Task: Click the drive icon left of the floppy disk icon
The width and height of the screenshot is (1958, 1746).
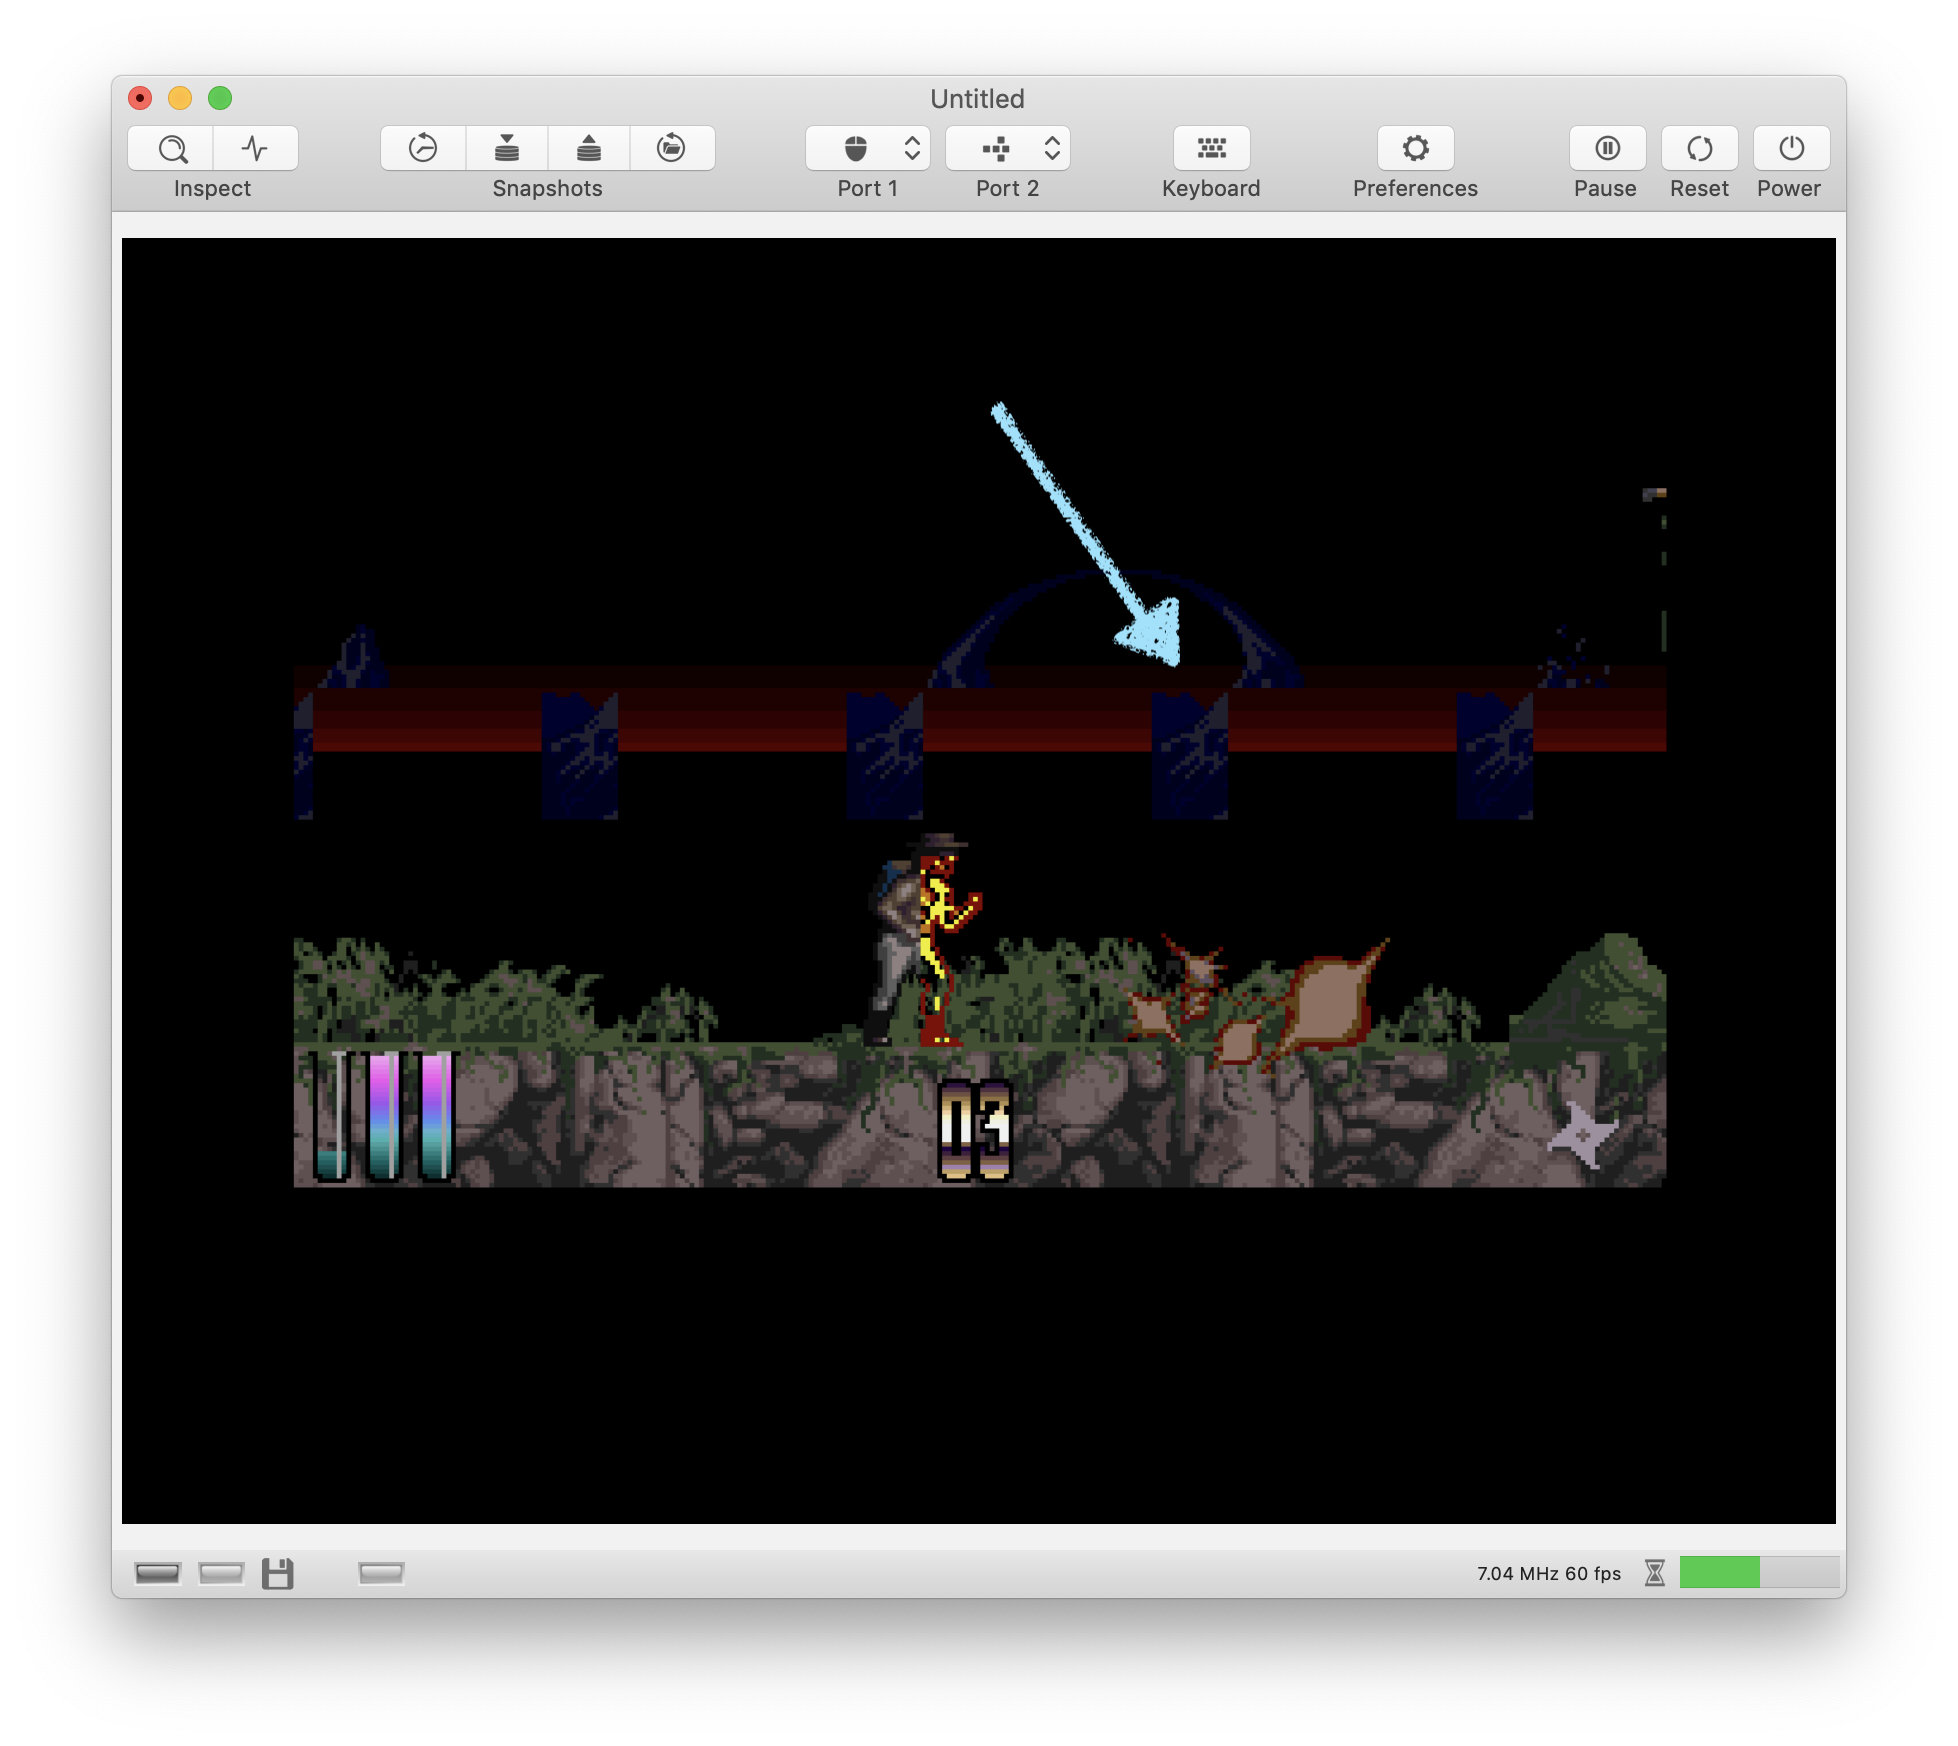Action: 221,1573
